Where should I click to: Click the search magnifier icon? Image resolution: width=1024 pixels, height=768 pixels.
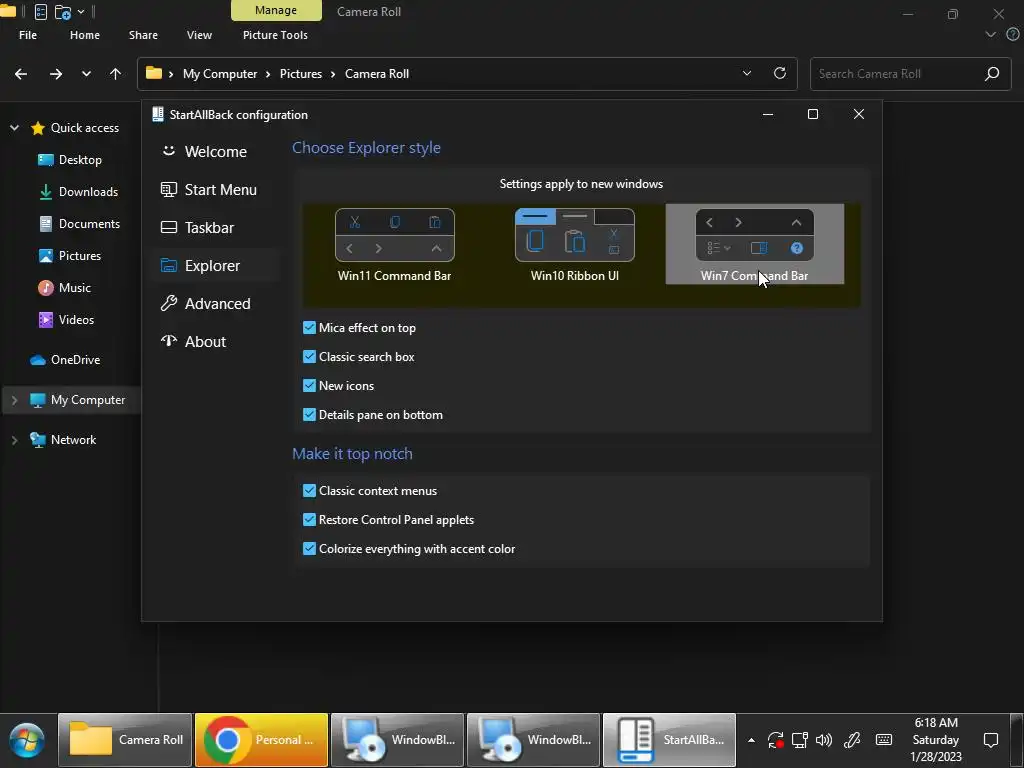point(992,74)
